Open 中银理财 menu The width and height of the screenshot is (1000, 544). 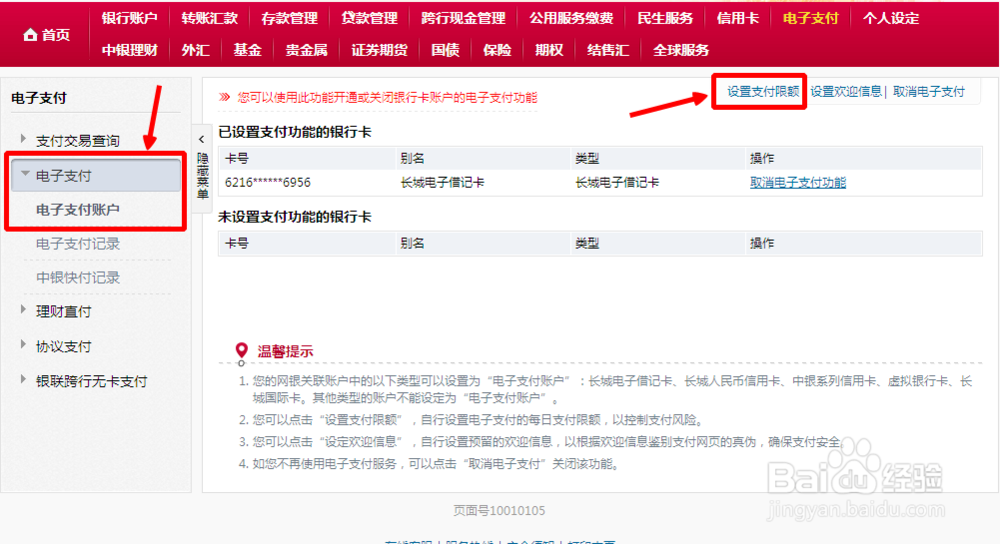(x=129, y=50)
